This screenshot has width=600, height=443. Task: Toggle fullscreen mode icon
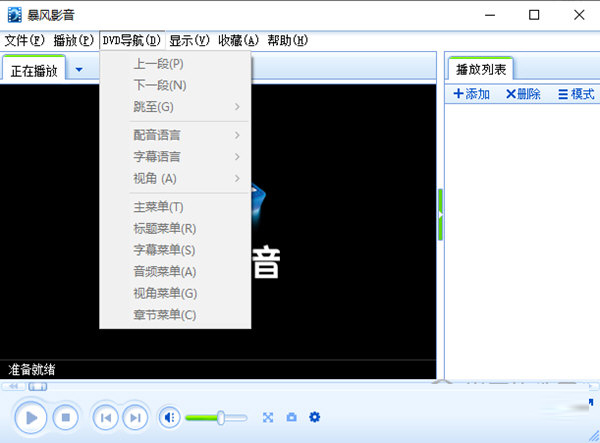click(268, 417)
